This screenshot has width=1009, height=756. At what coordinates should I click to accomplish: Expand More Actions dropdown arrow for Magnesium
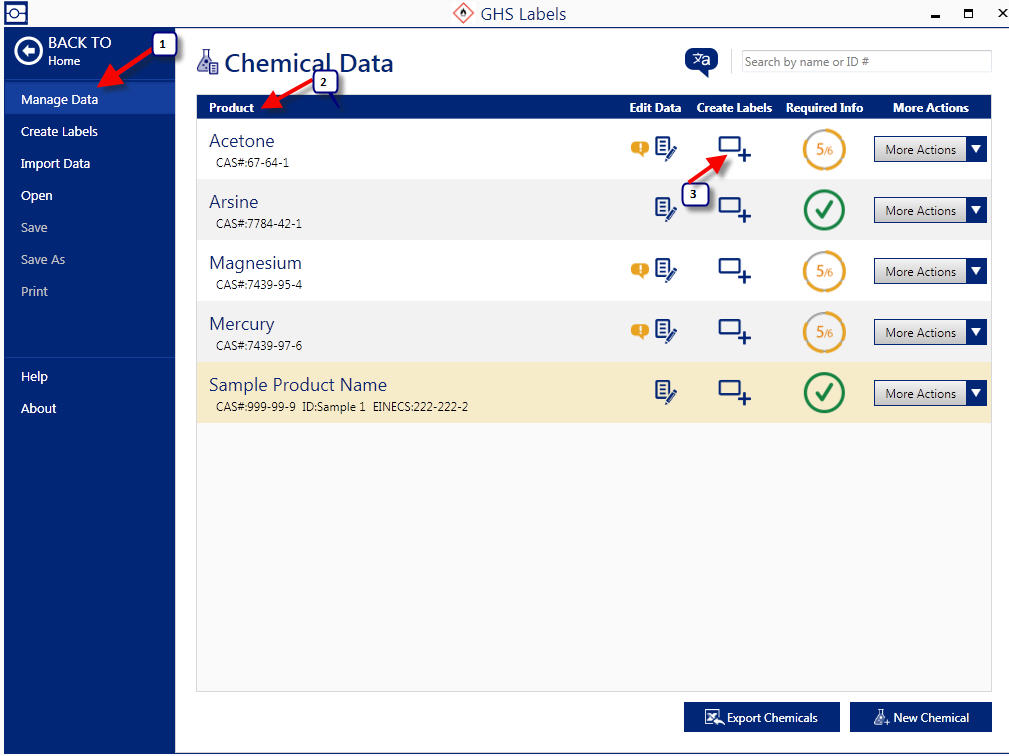click(977, 271)
